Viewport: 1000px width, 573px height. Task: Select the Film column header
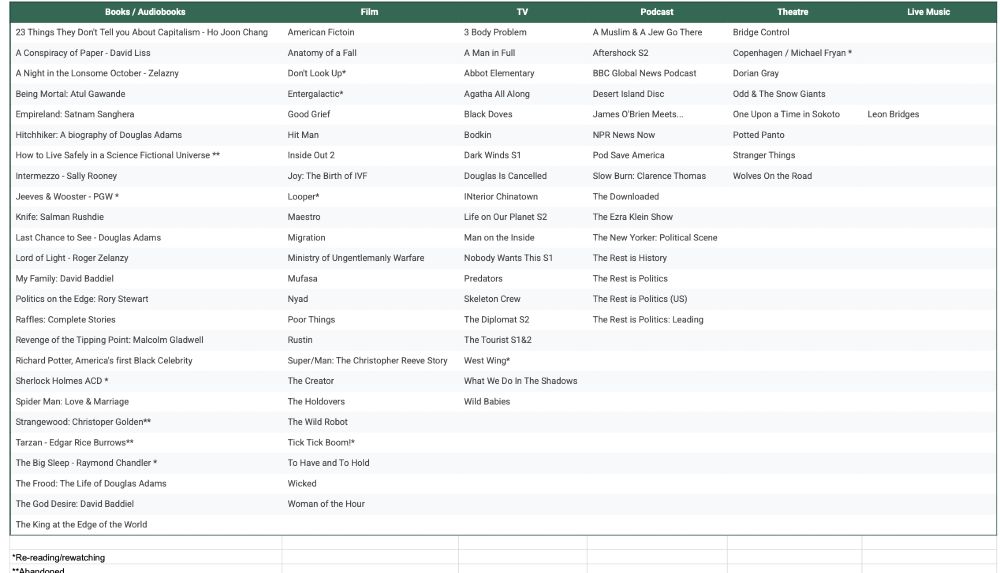click(369, 11)
